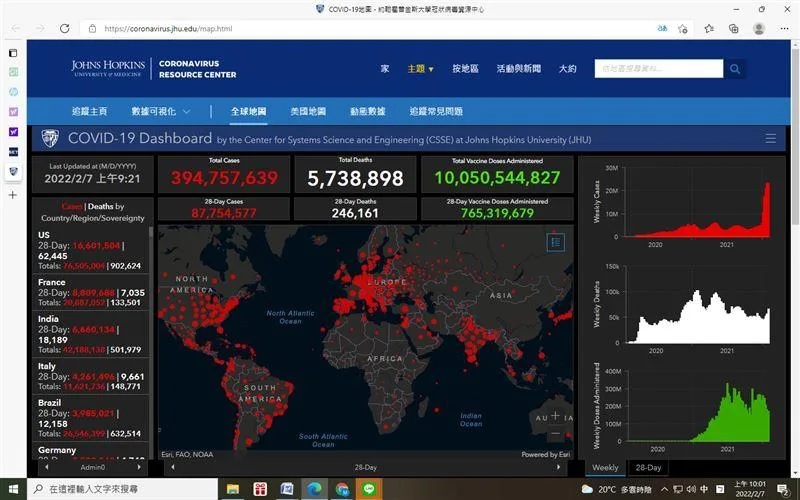Switch to the light purple W vertical tab
This screenshot has width=800, height=500.
13,112
